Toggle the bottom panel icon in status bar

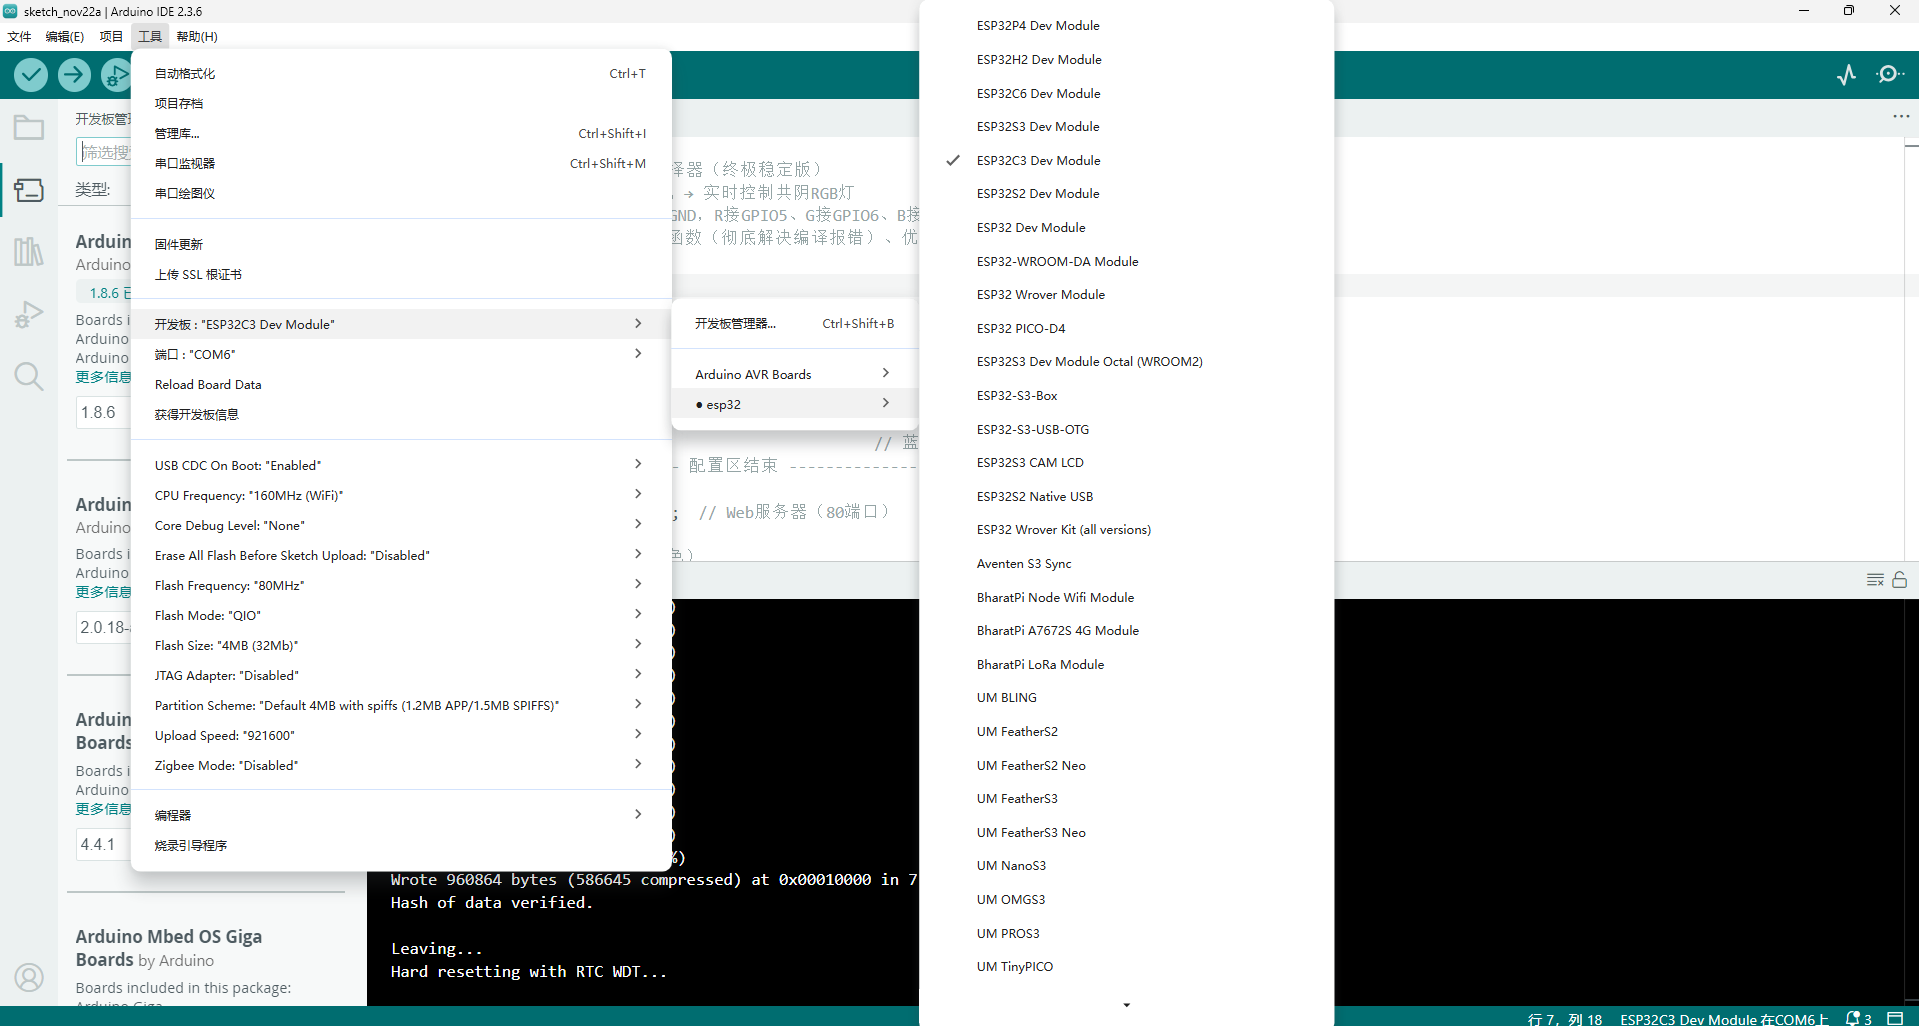(x=1895, y=1018)
